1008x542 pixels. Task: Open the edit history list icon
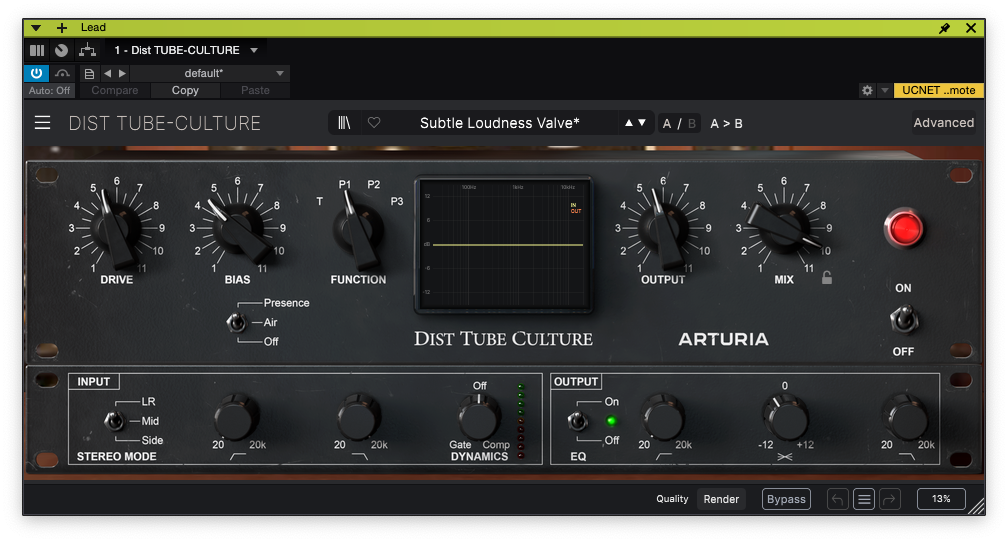864,499
